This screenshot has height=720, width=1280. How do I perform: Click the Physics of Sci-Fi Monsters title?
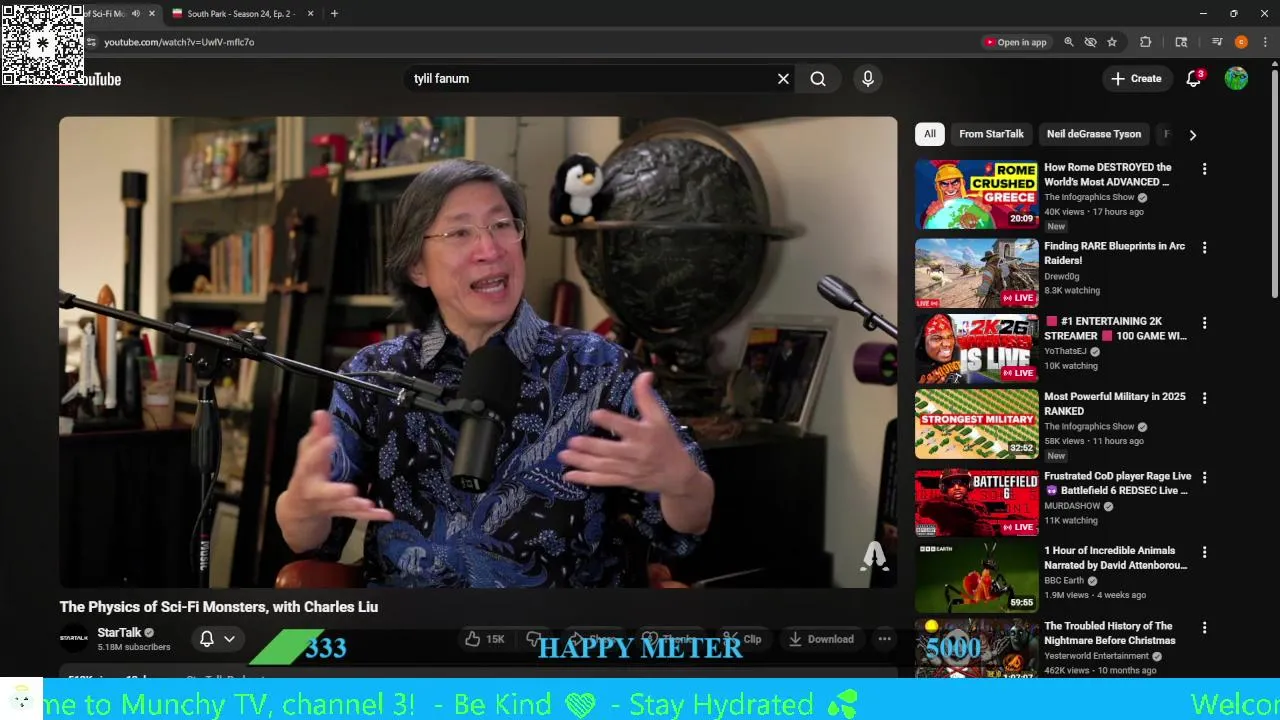tap(219, 607)
